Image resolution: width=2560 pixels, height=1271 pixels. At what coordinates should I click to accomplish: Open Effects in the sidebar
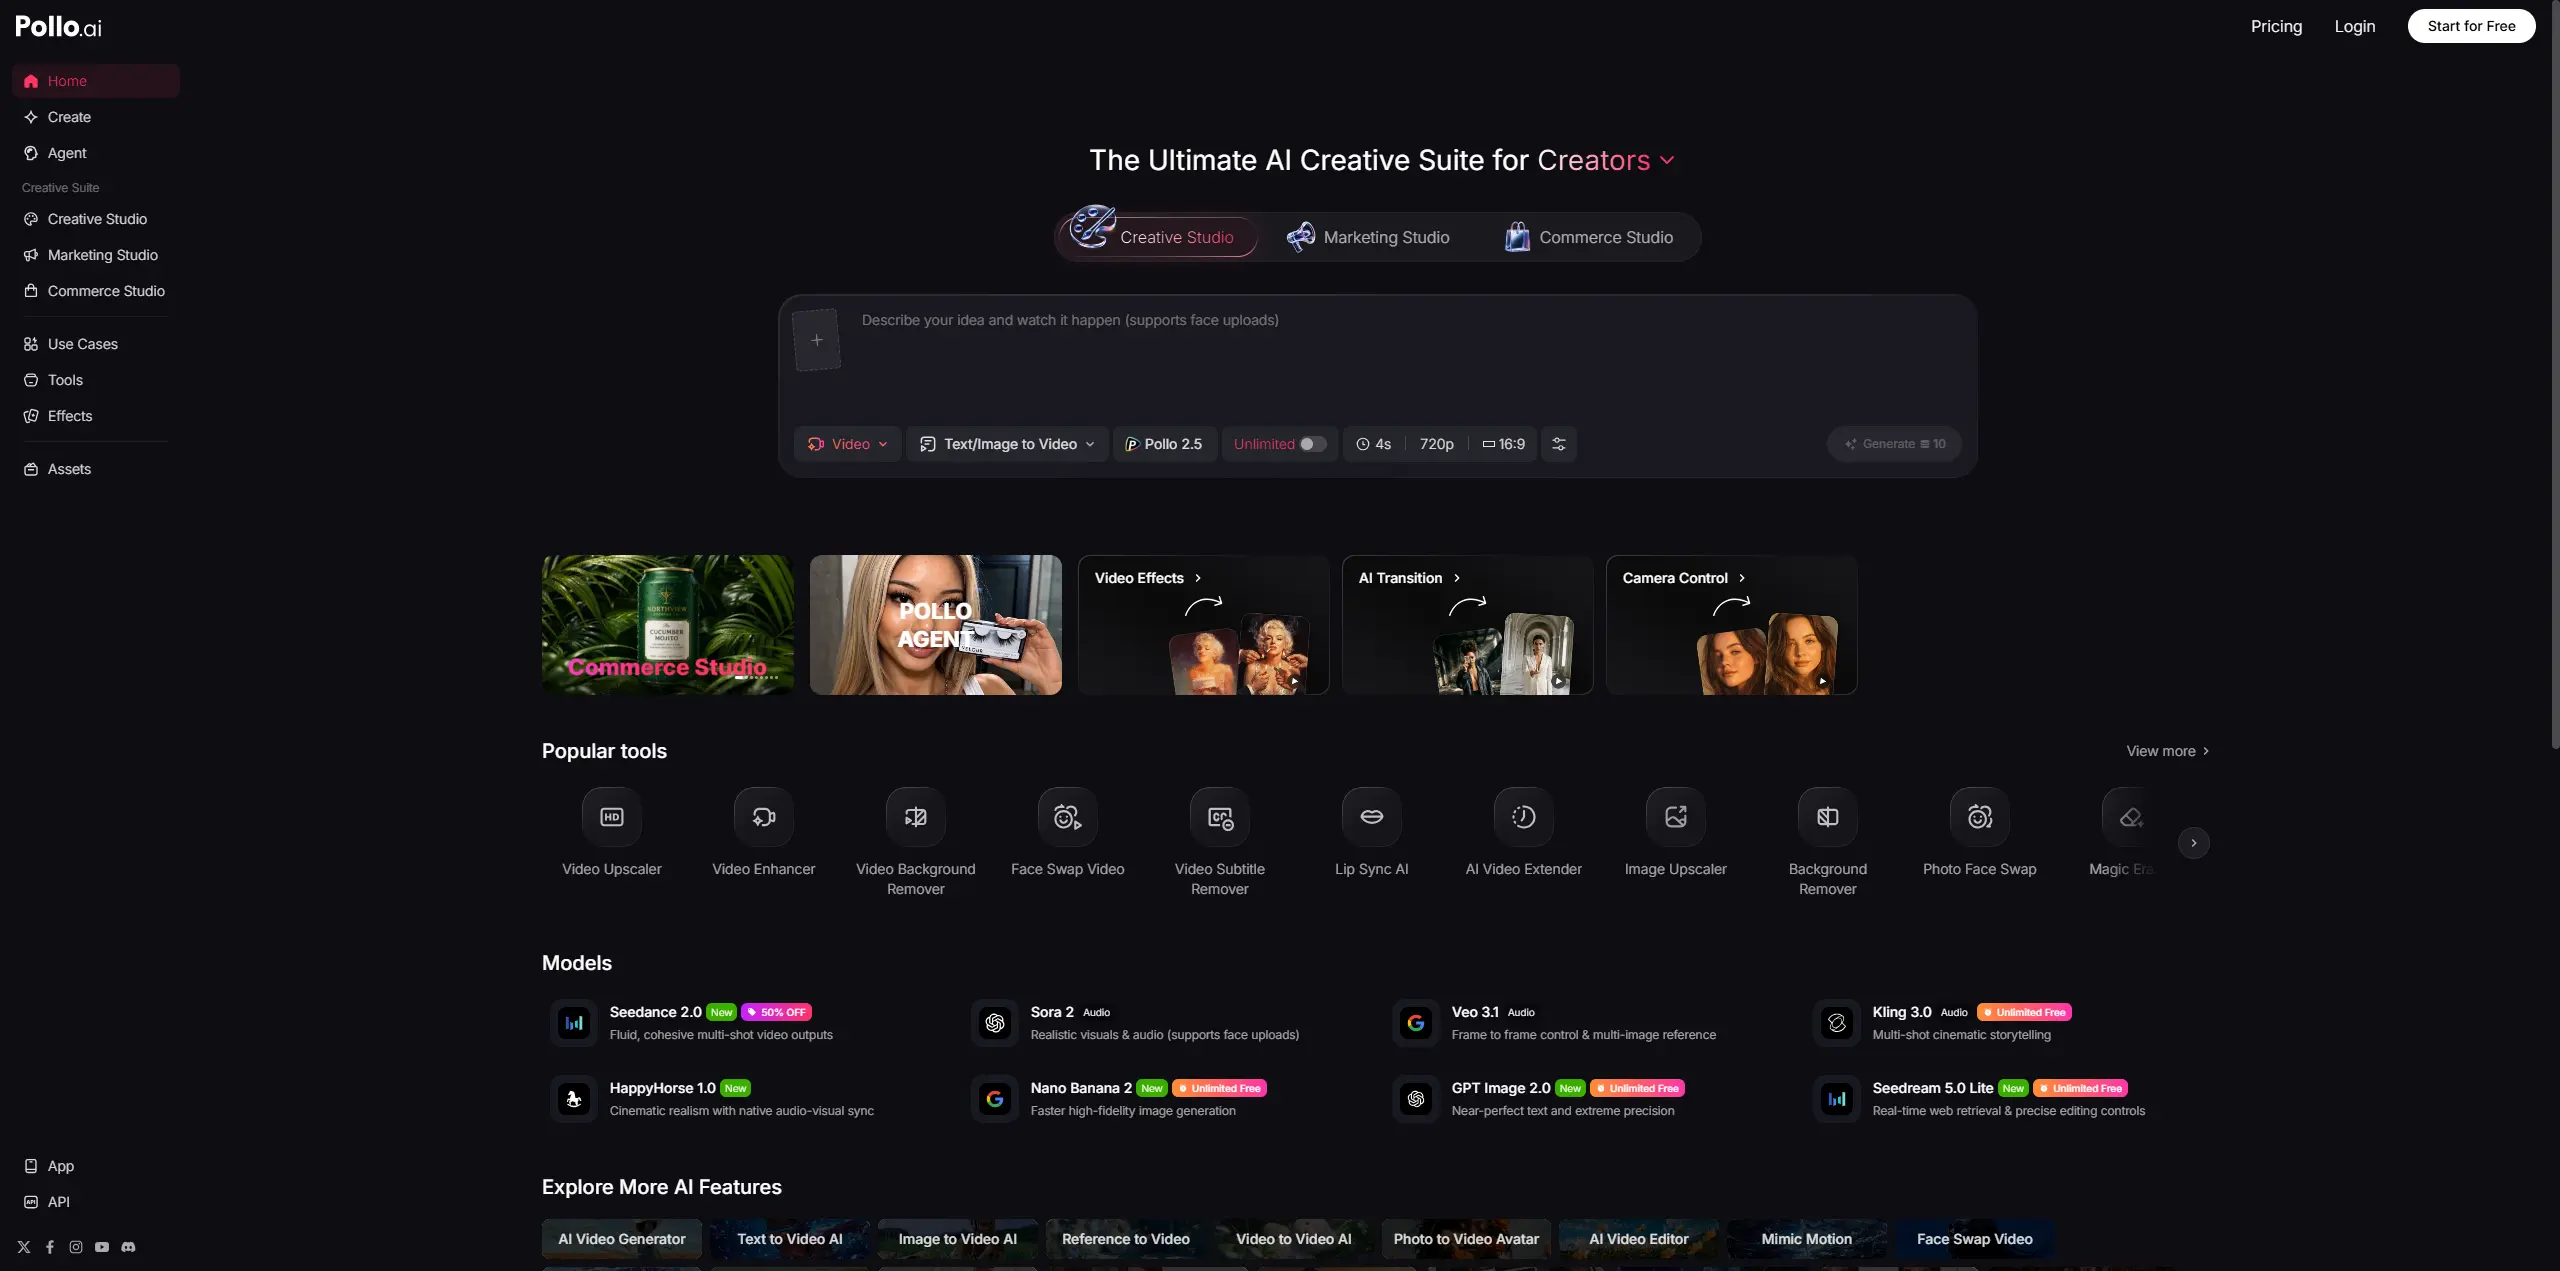point(96,416)
